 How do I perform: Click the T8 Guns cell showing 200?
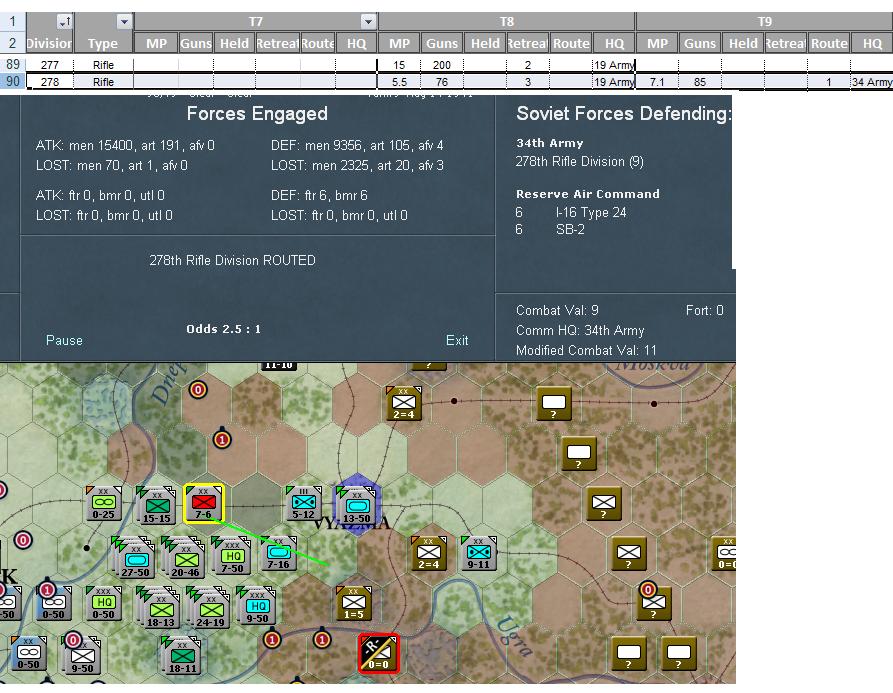point(441,65)
